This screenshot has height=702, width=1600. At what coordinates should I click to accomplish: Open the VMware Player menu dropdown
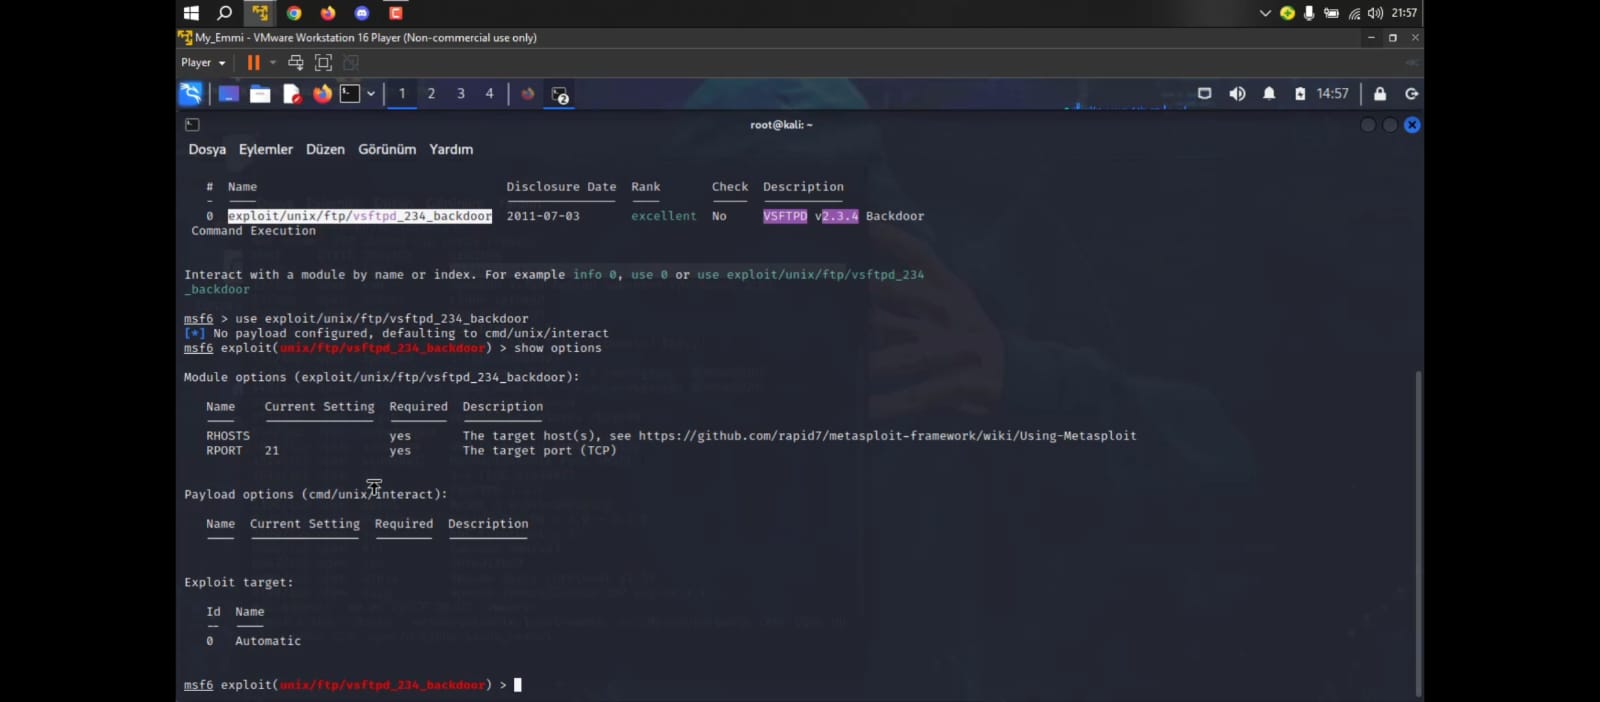tap(203, 62)
